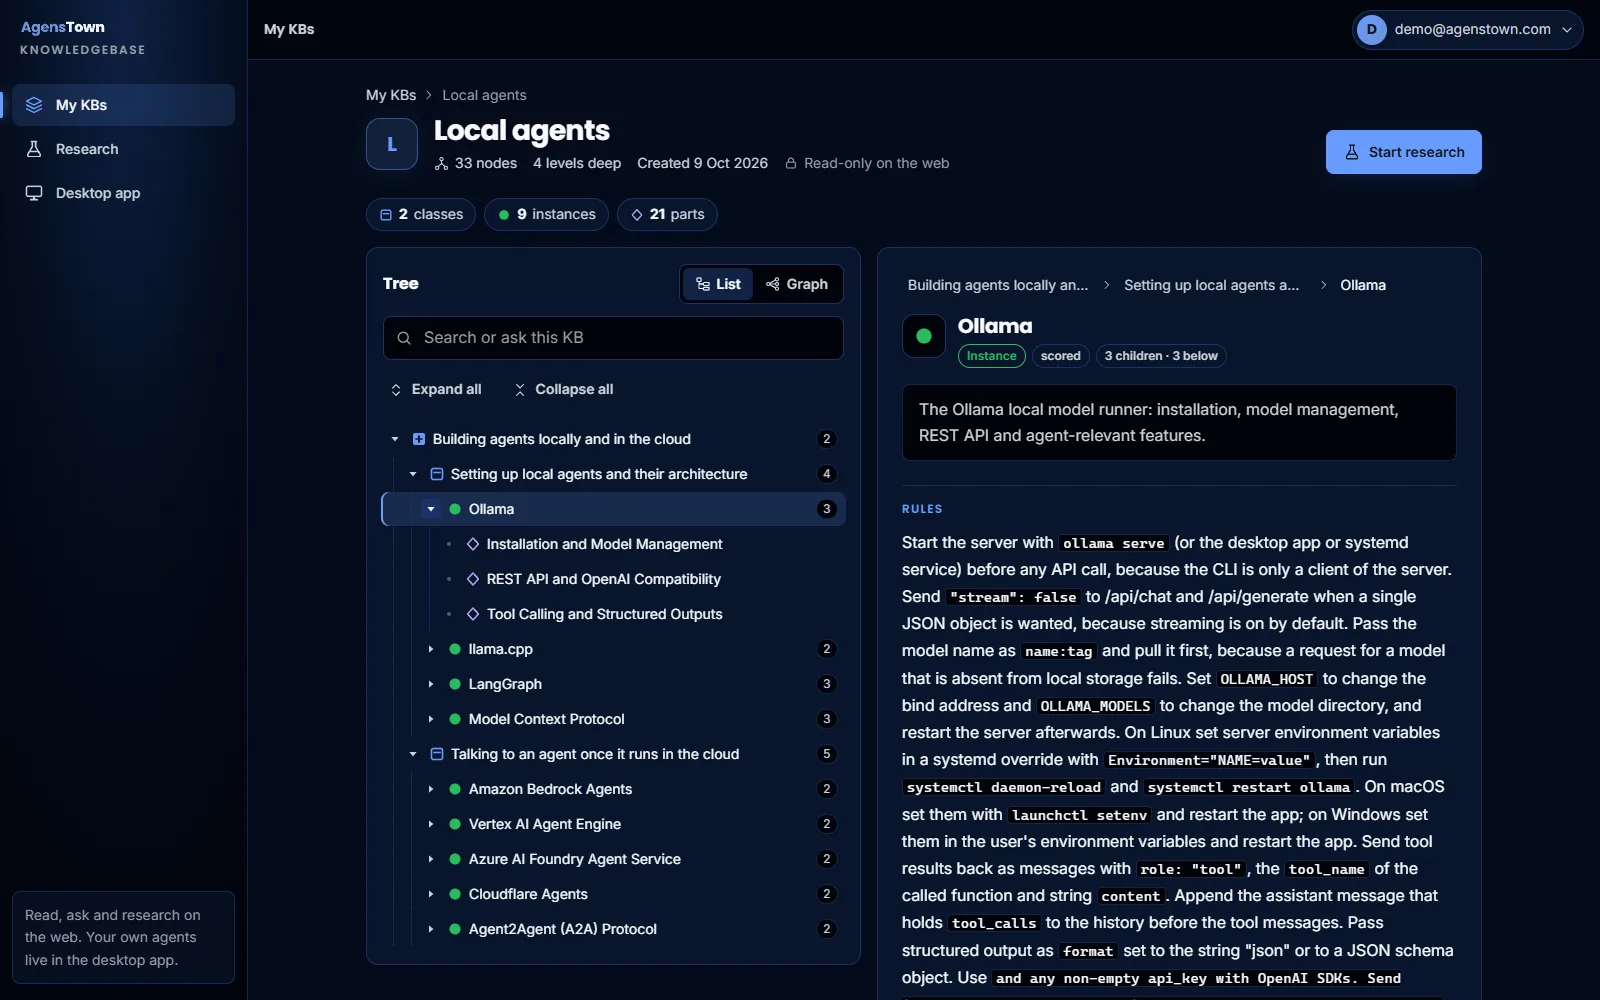Select Installation and Model Management part
Viewport: 1600px width, 1000px height.
click(x=613, y=544)
